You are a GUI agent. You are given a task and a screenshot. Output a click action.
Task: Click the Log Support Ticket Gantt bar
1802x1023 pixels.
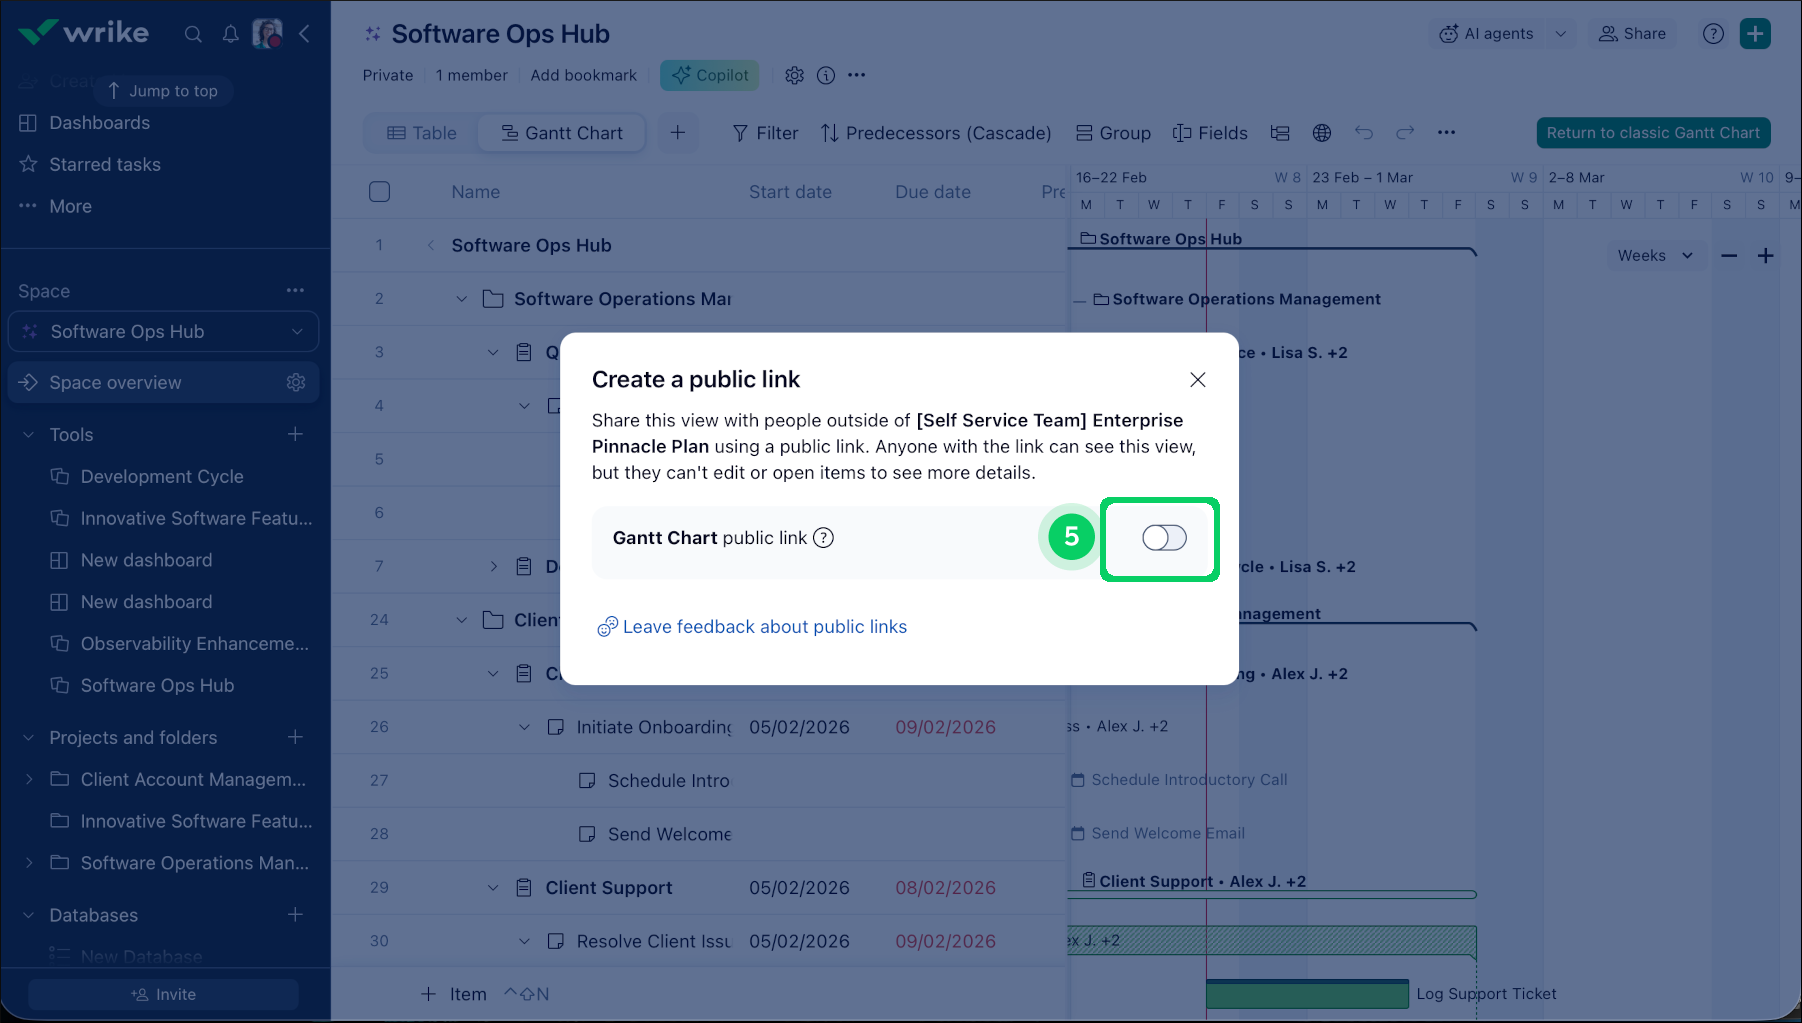[x=1307, y=994]
